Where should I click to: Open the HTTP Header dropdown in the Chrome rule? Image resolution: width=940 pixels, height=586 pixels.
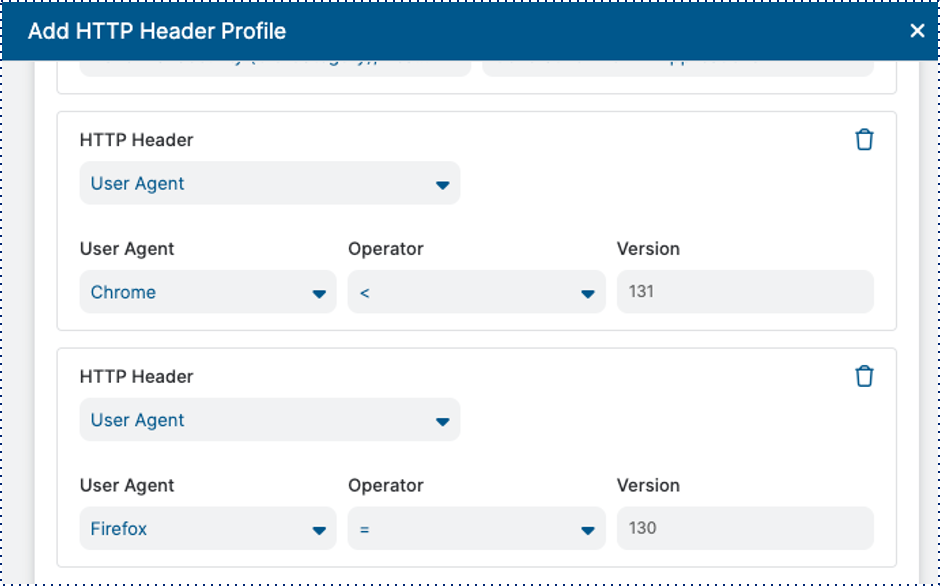pos(269,184)
